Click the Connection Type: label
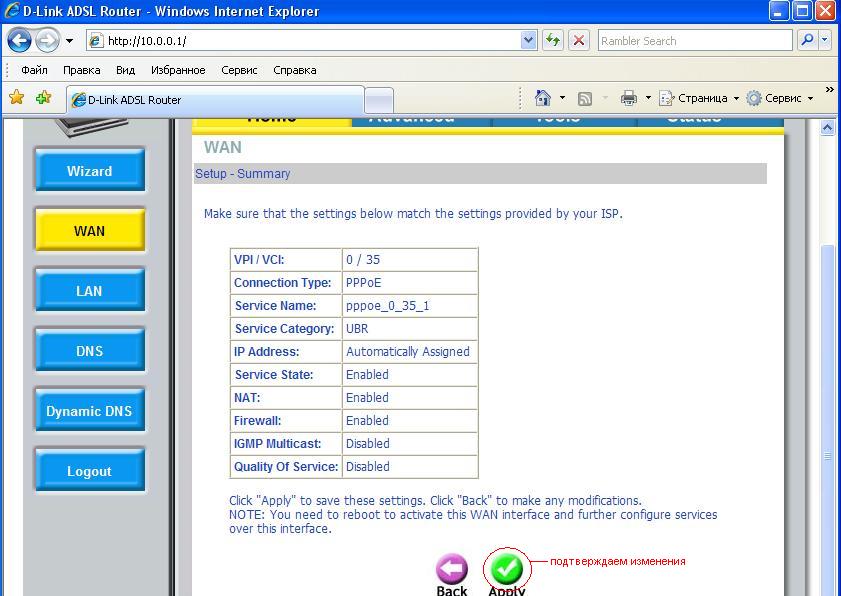The image size is (841, 596). point(283,283)
